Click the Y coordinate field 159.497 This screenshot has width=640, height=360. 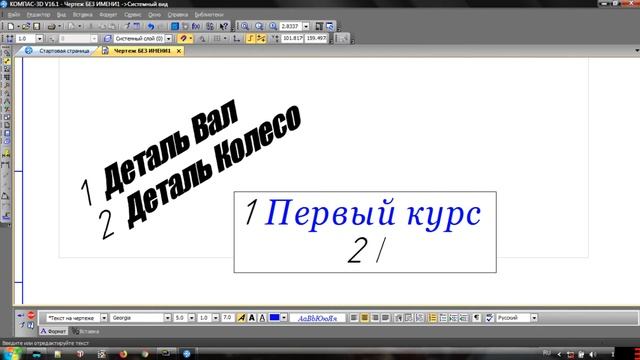coord(316,38)
